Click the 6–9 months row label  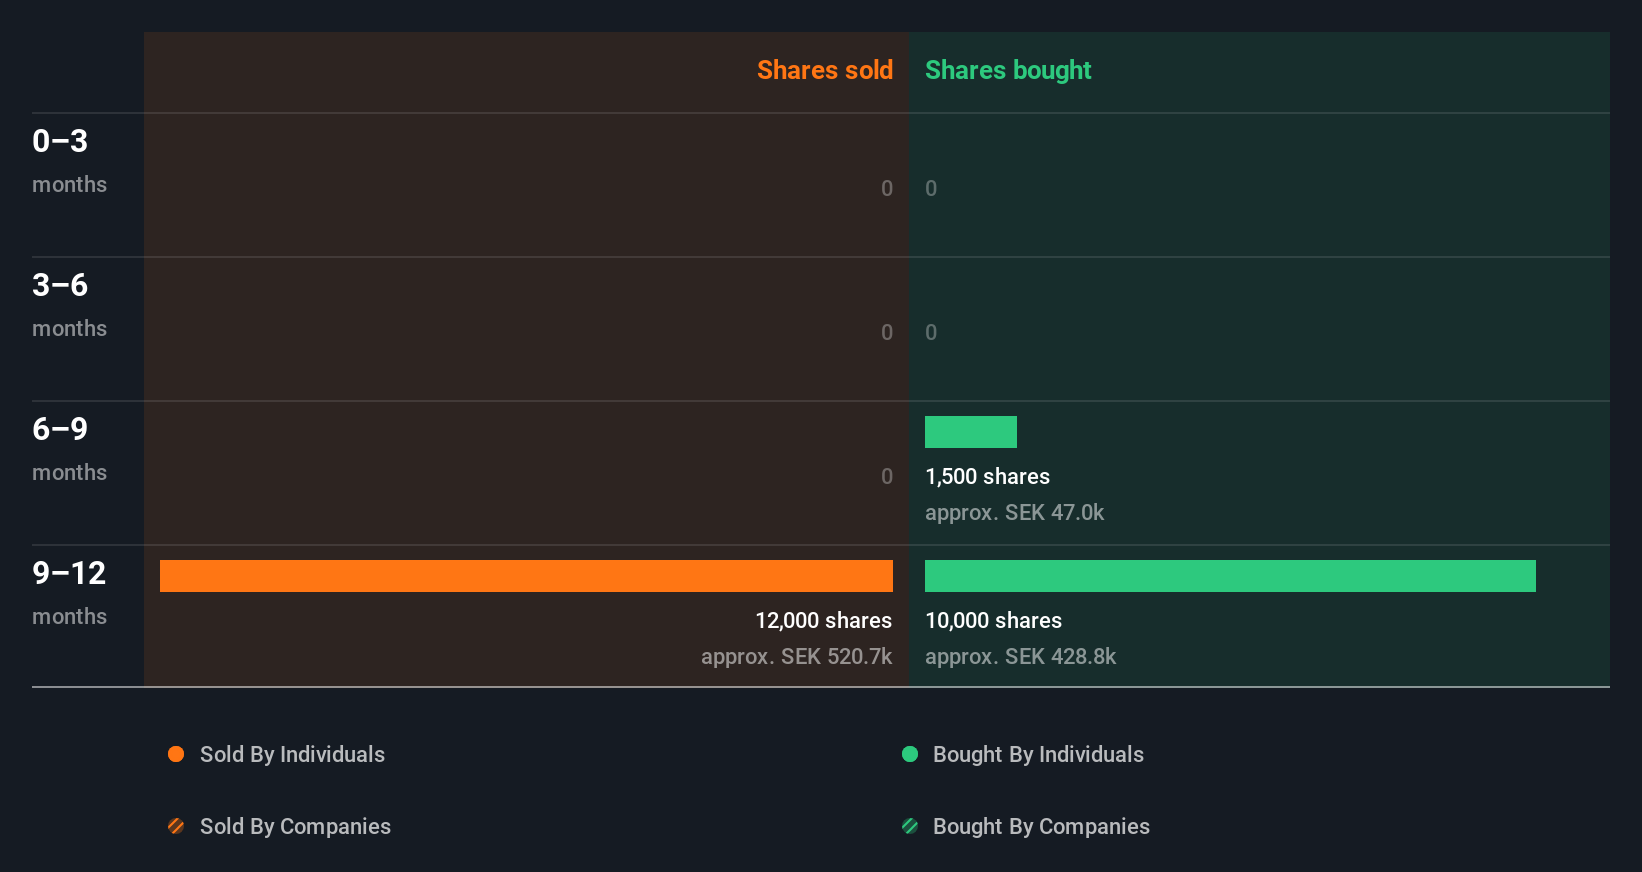(x=69, y=449)
